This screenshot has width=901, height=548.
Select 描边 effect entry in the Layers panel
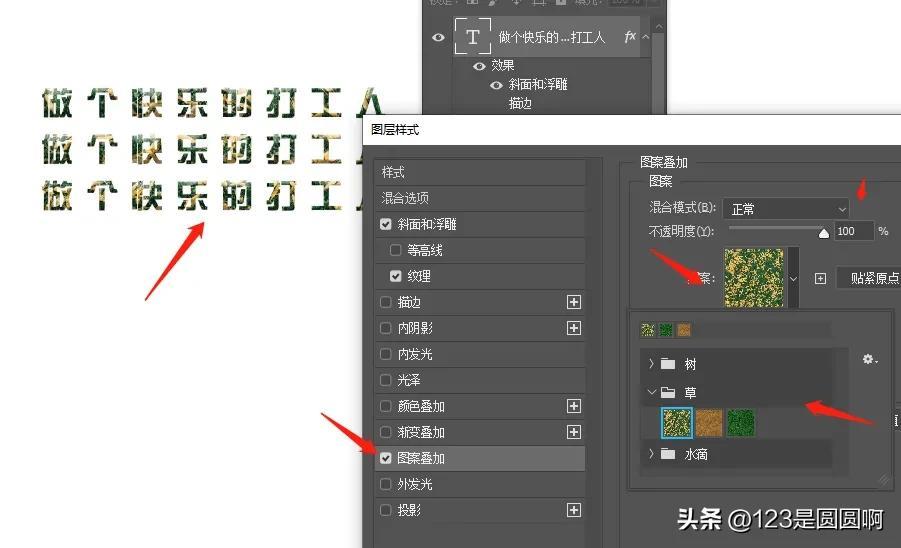coord(520,103)
